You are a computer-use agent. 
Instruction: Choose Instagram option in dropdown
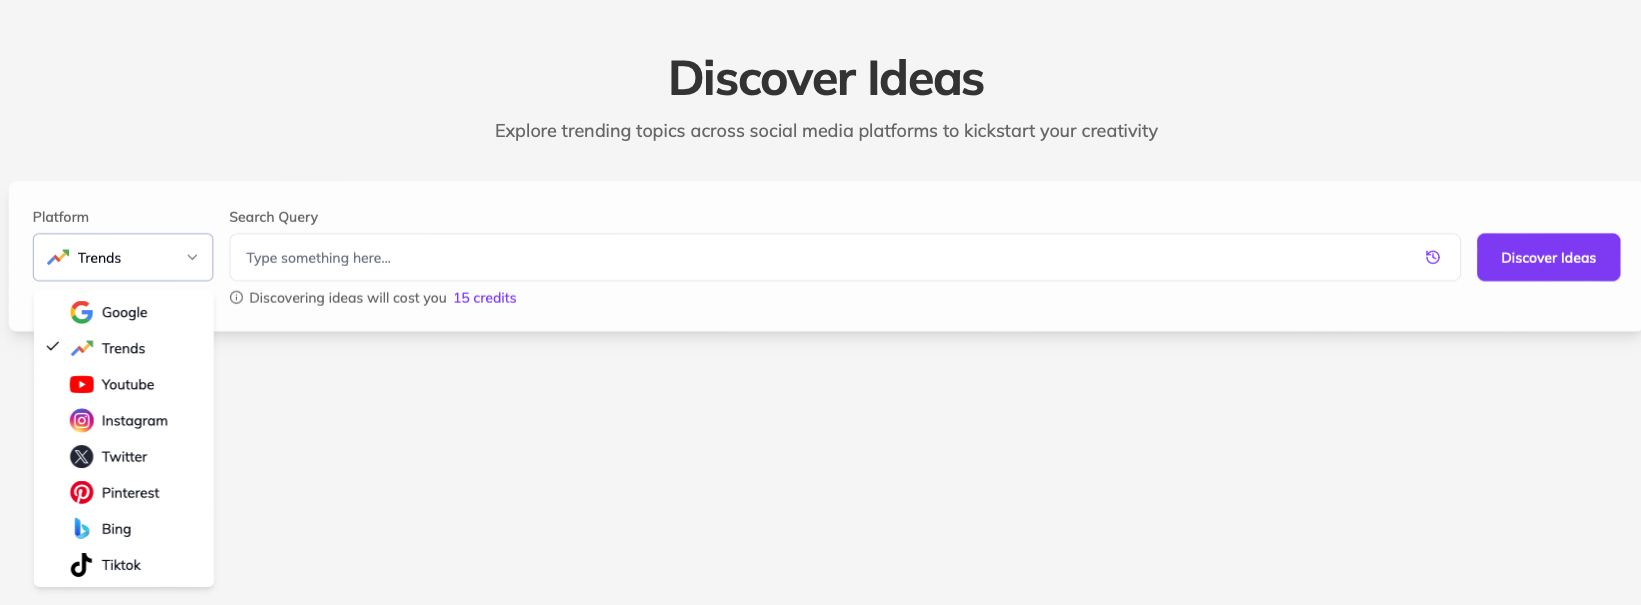(124, 421)
